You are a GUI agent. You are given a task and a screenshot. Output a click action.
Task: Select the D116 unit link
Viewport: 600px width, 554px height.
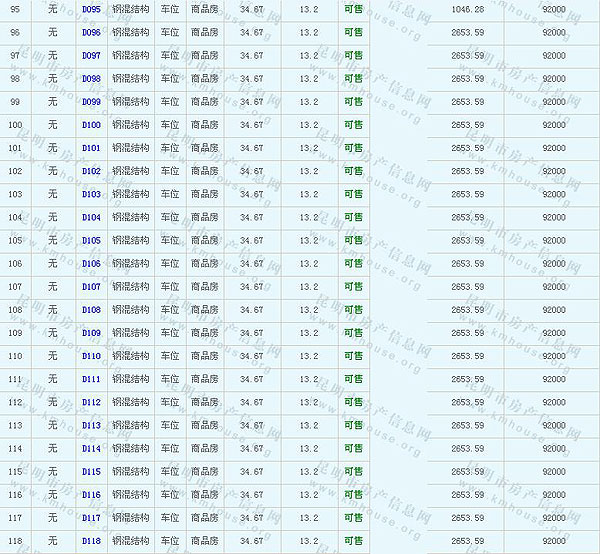coord(91,495)
